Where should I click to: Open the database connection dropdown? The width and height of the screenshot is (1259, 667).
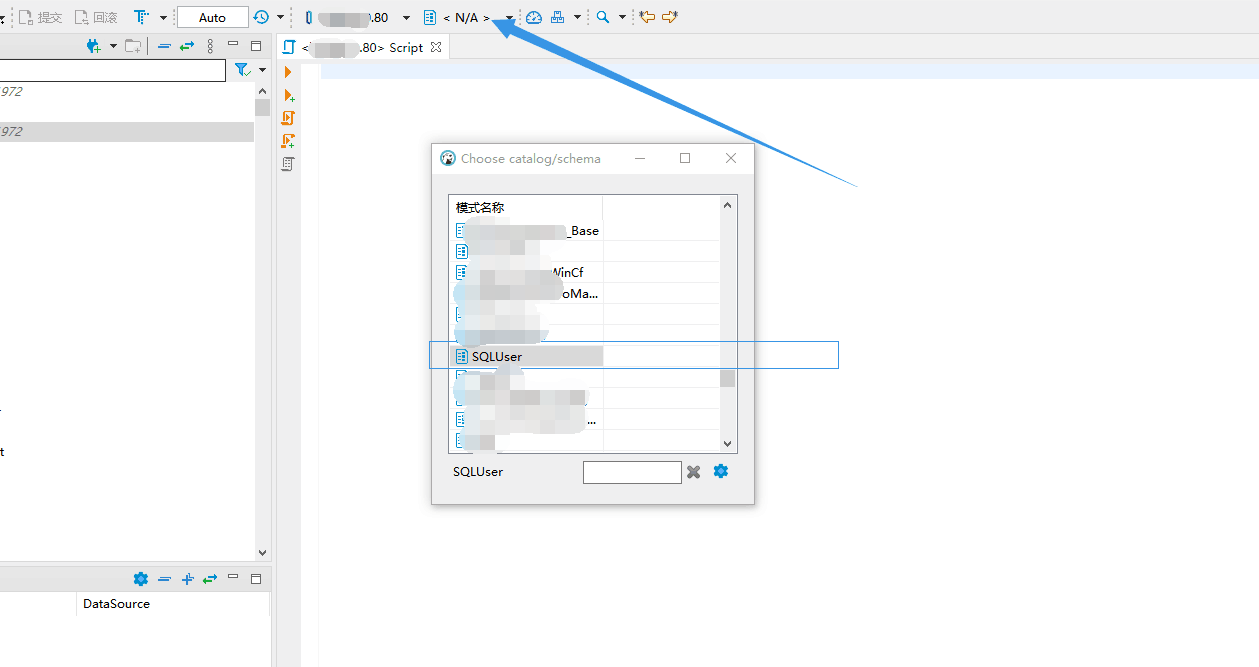coord(406,17)
